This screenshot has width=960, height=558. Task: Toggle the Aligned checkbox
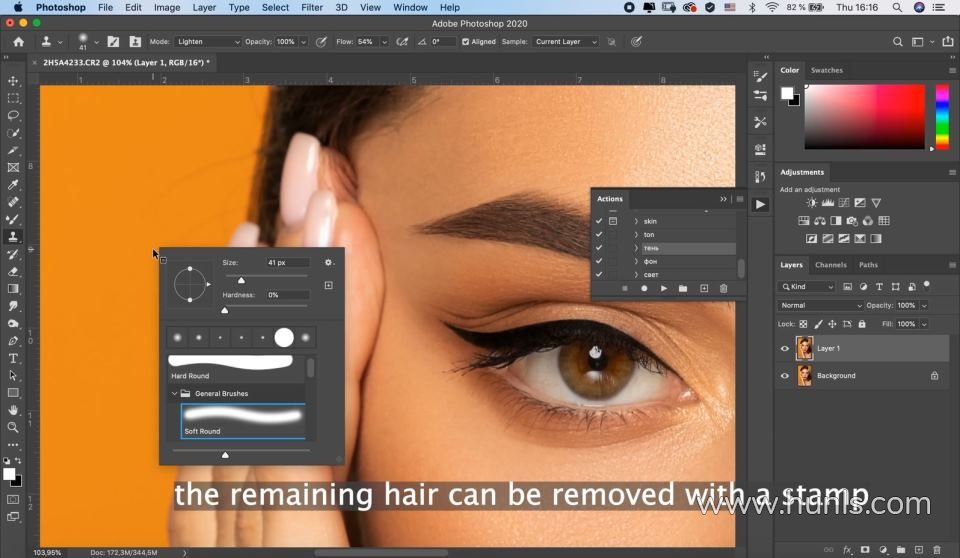pos(466,42)
